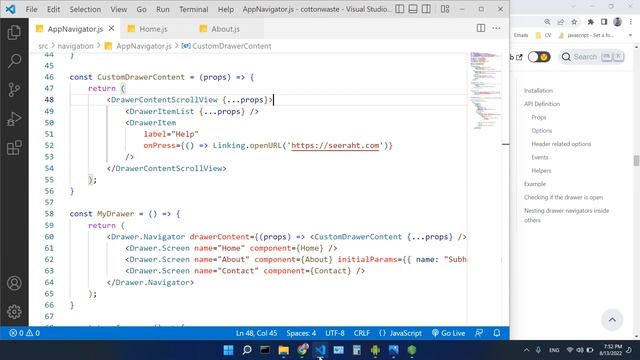Open File Explorer from the taskbar
This screenshot has width=640, height=360.
[x=283, y=350]
